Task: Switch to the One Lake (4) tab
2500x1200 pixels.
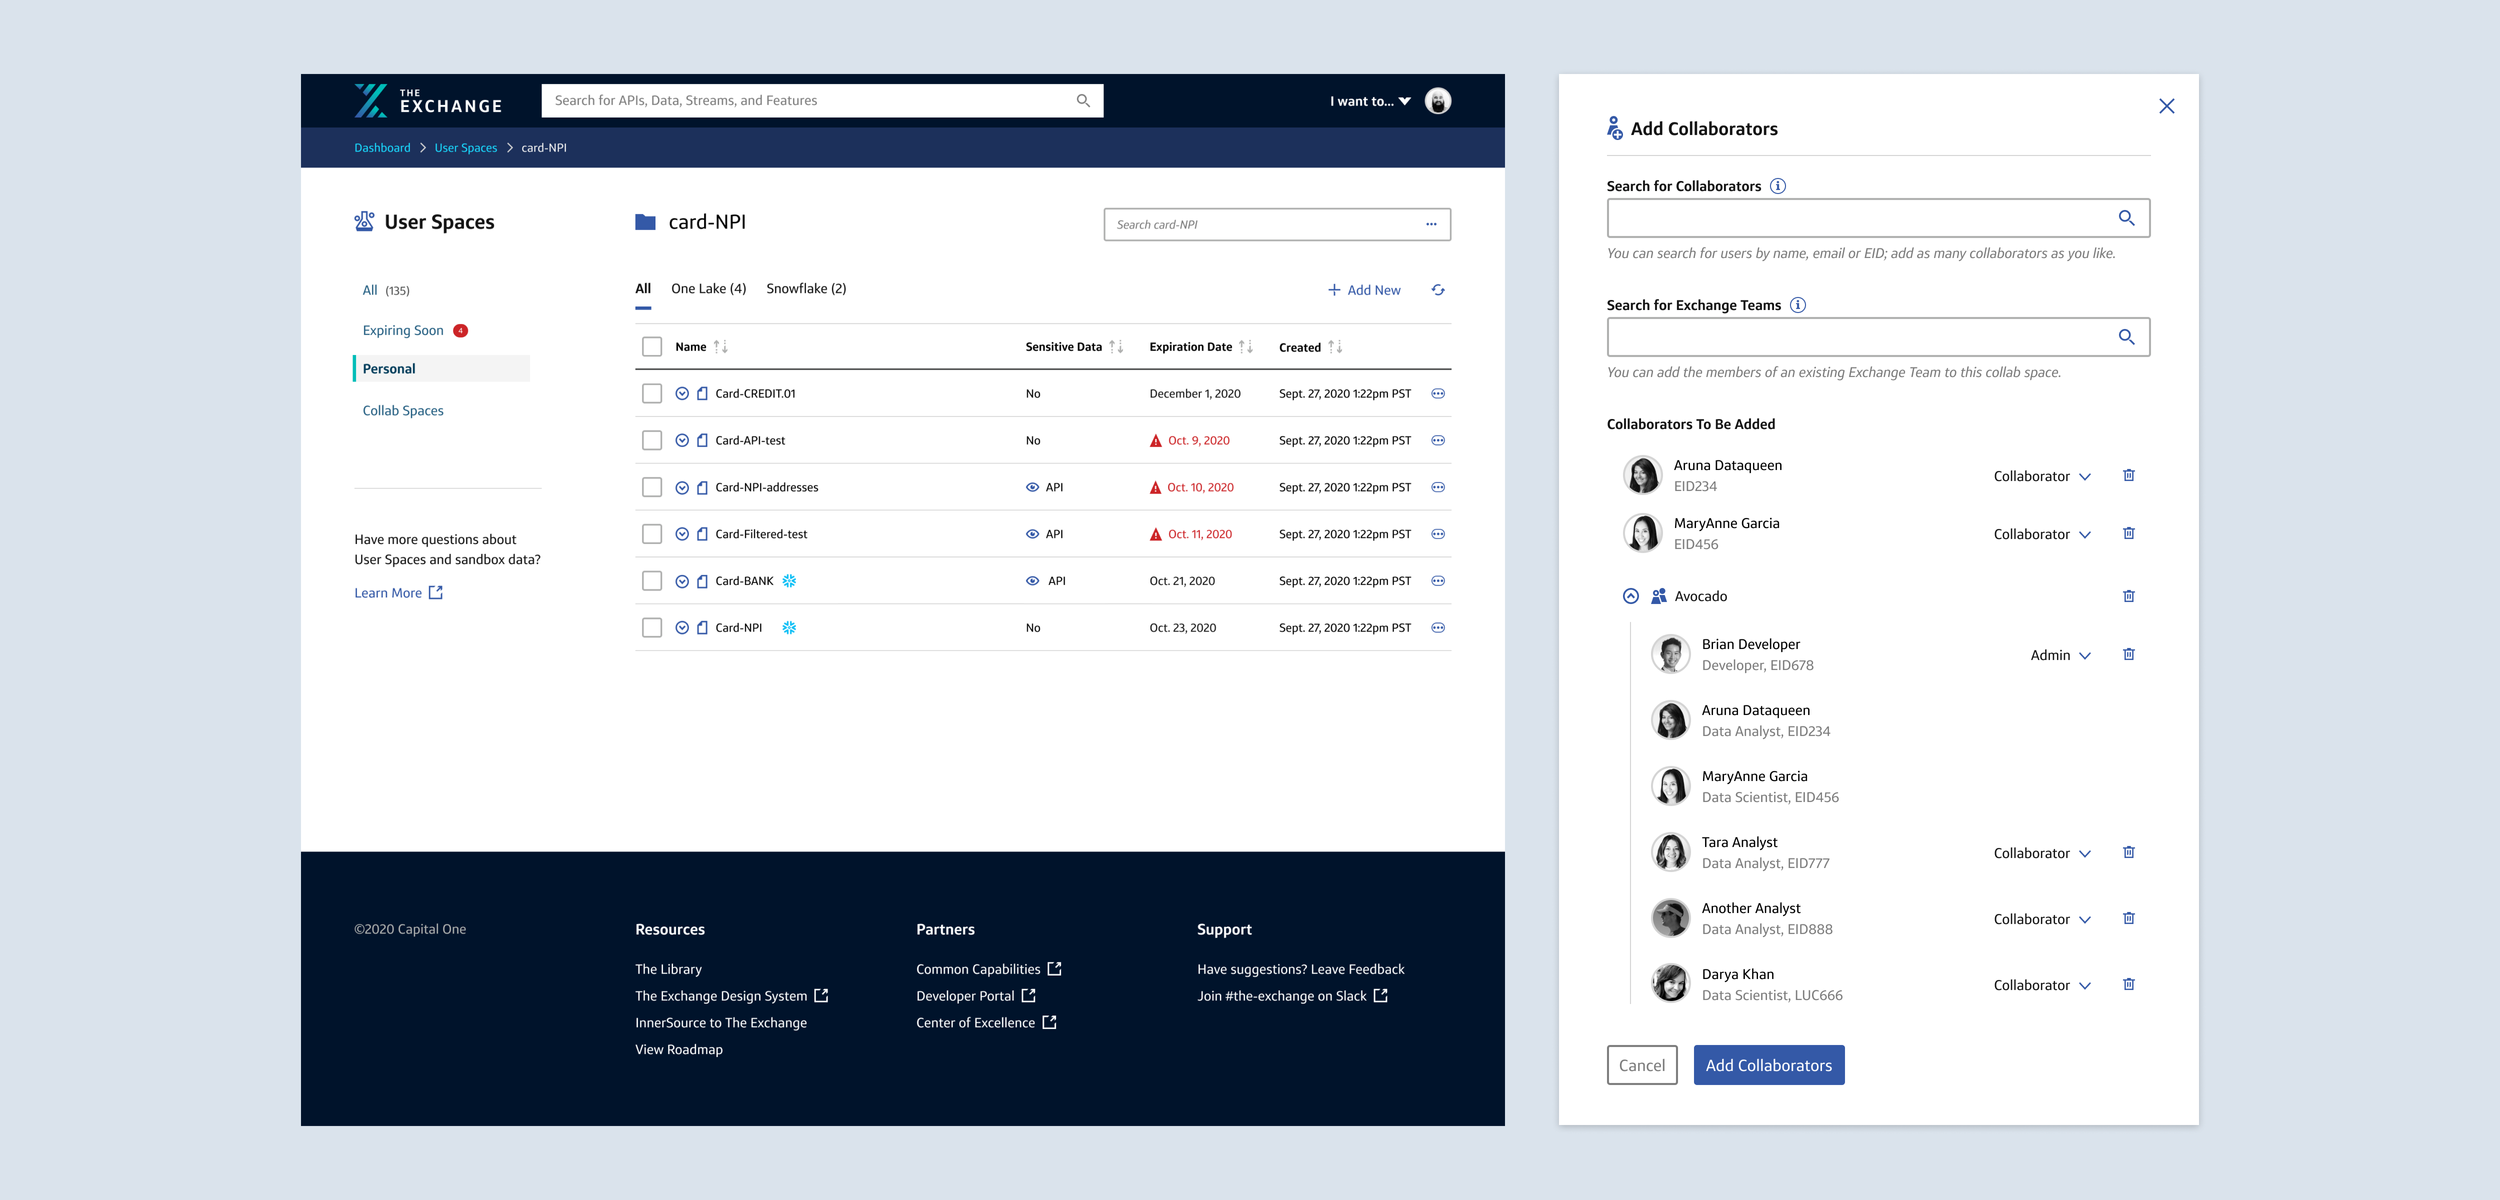Action: pyautogui.click(x=708, y=289)
